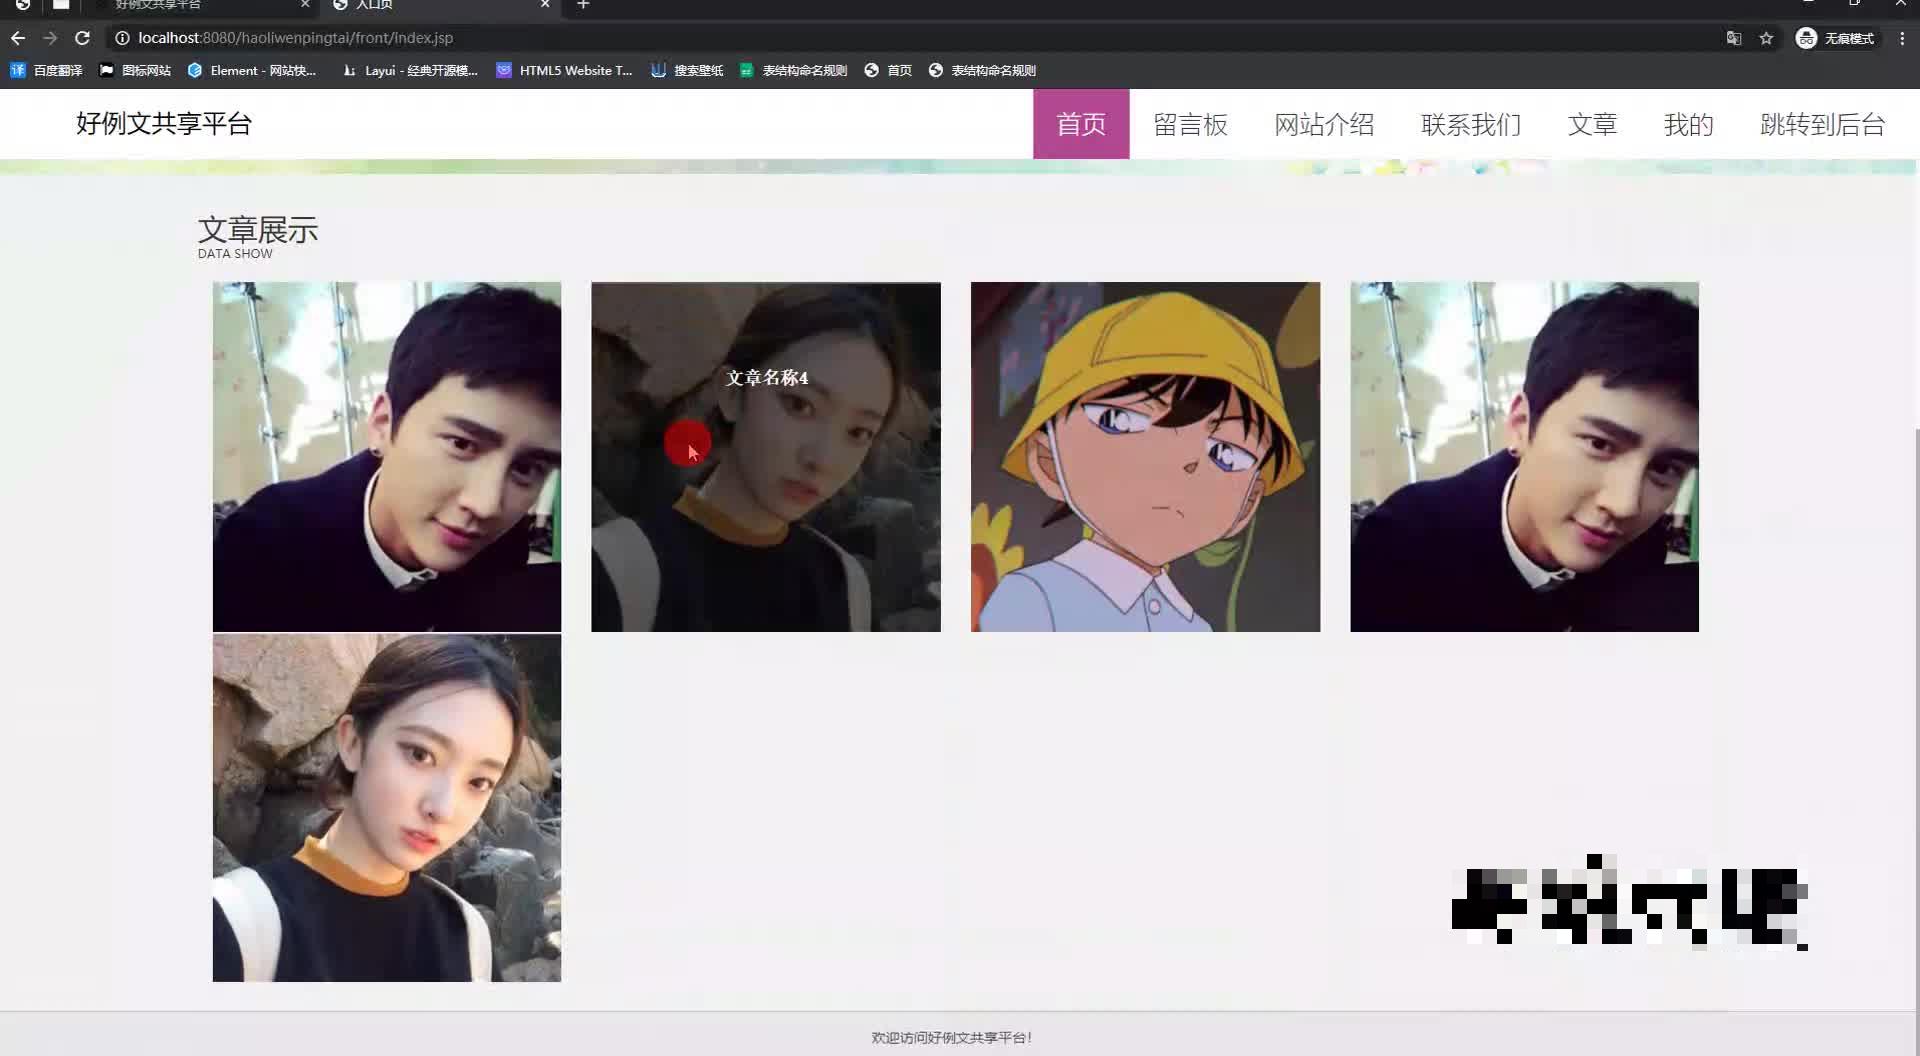The height and width of the screenshot is (1056, 1920).
Task: Click the browser forward arrow
Action: 50,38
